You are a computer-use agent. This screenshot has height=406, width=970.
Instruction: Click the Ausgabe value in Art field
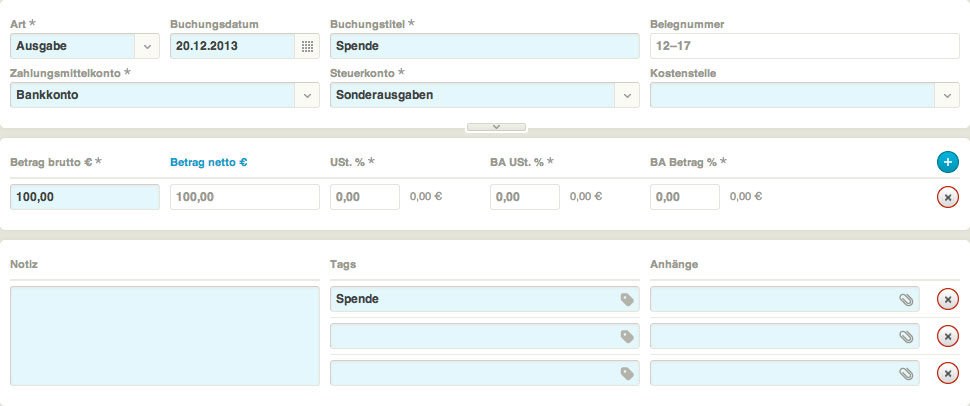click(x=41, y=46)
